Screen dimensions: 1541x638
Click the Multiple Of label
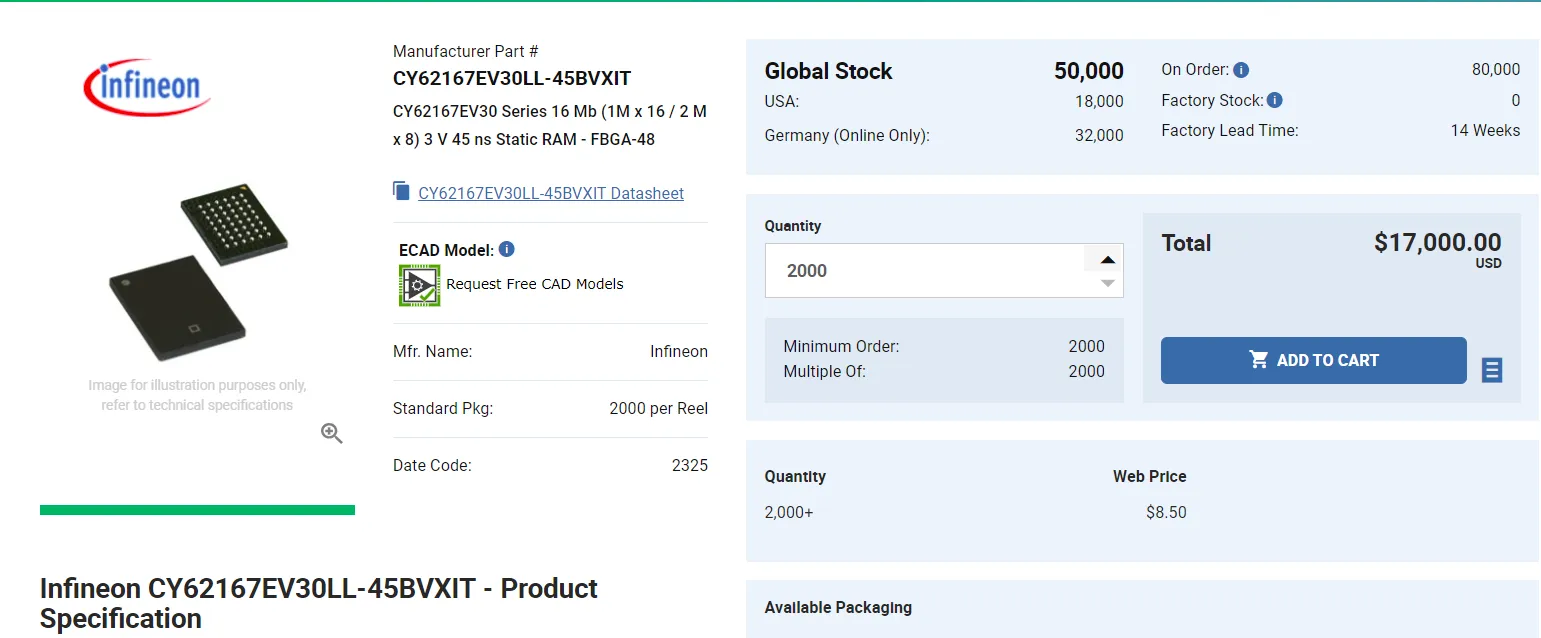(x=825, y=371)
